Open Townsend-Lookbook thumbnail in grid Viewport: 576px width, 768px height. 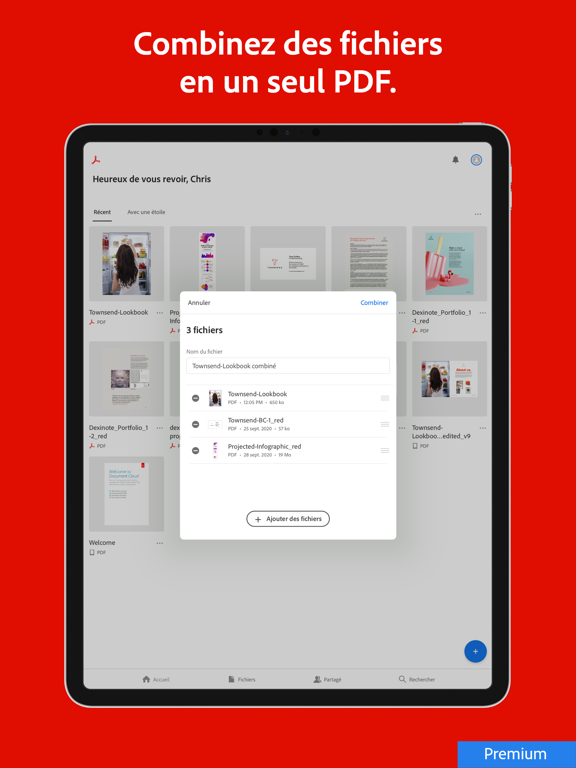pos(126,264)
